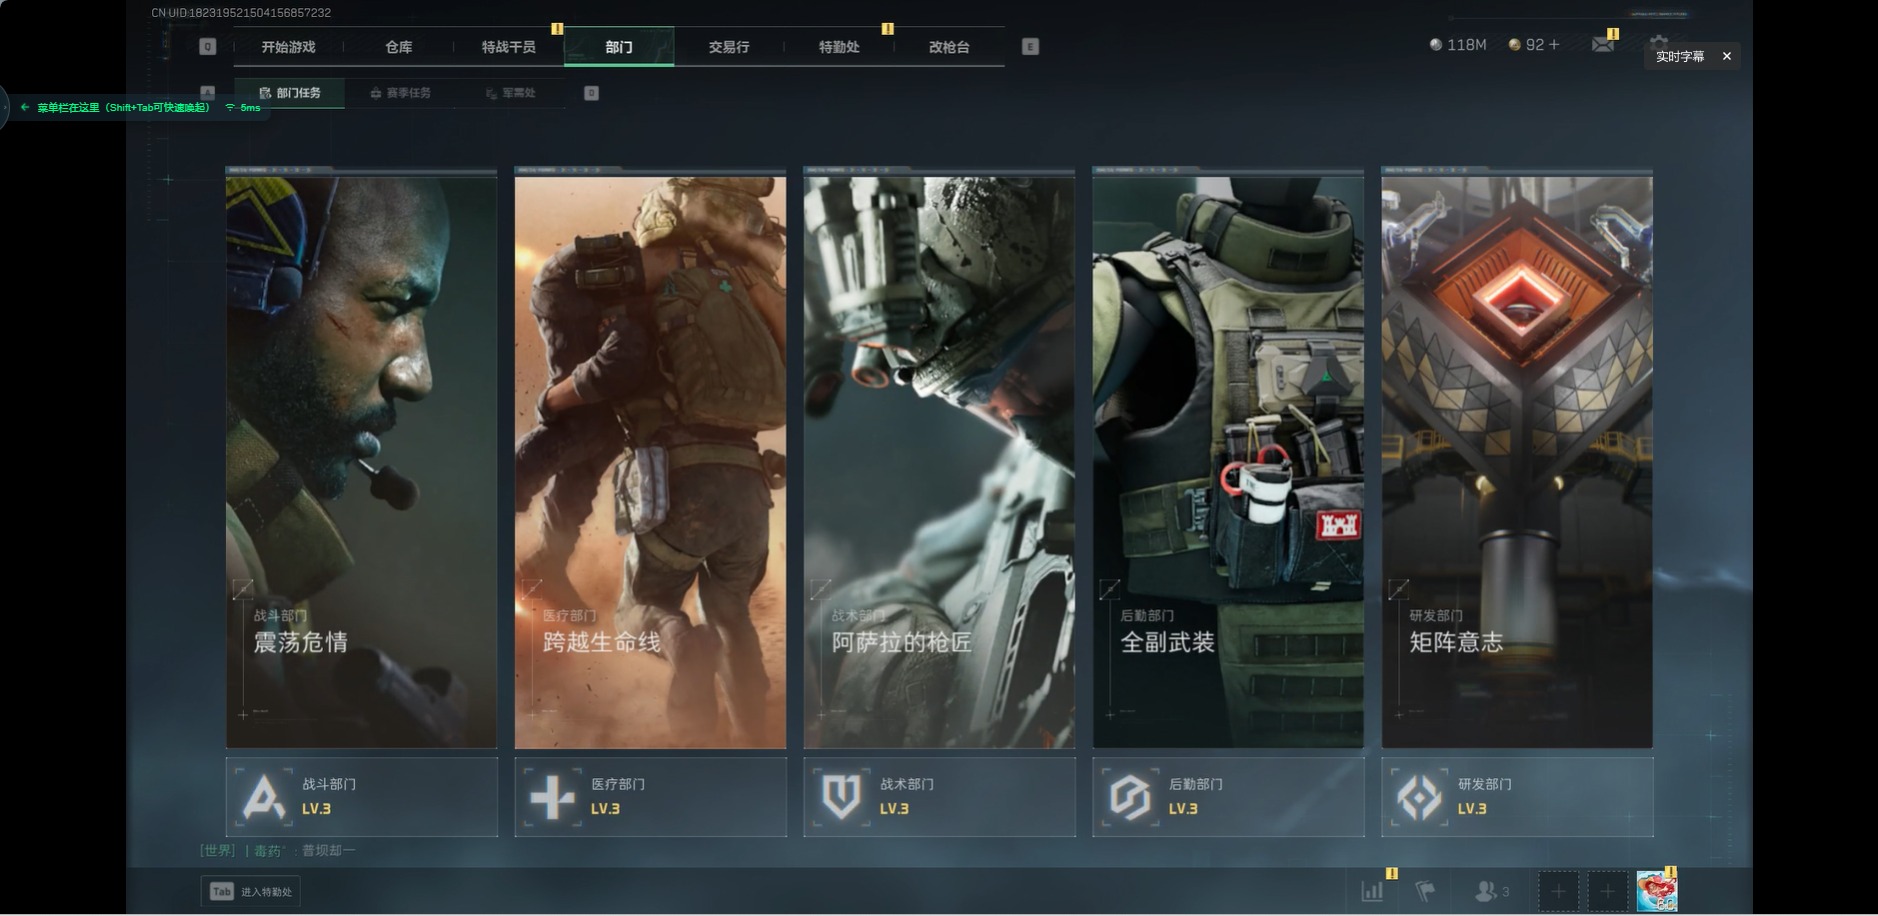
Task: Click the 战术部门 shield icon
Action: click(842, 797)
